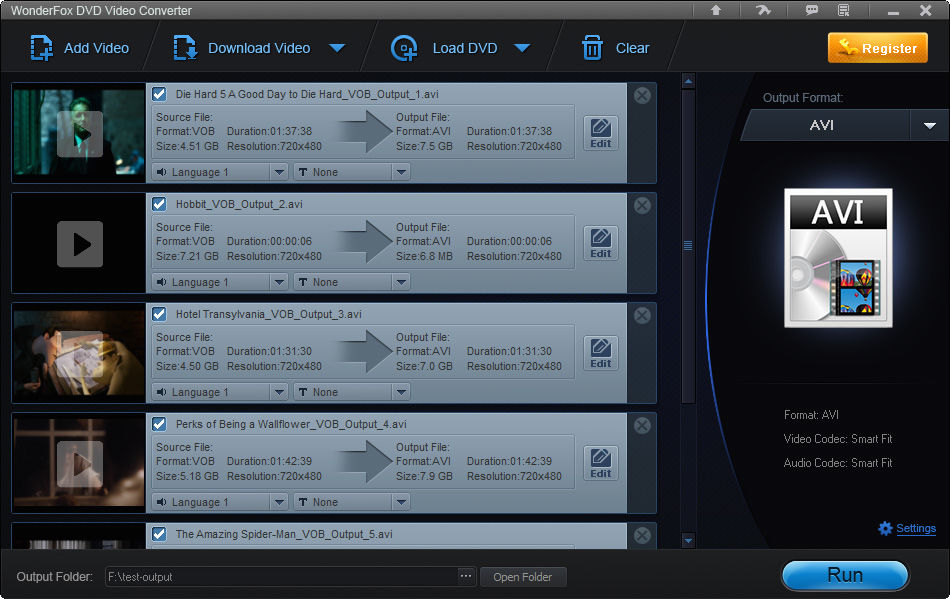The width and height of the screenshot is (950, 599).
Task: Clear the video list
Action: tap(616, 48)
